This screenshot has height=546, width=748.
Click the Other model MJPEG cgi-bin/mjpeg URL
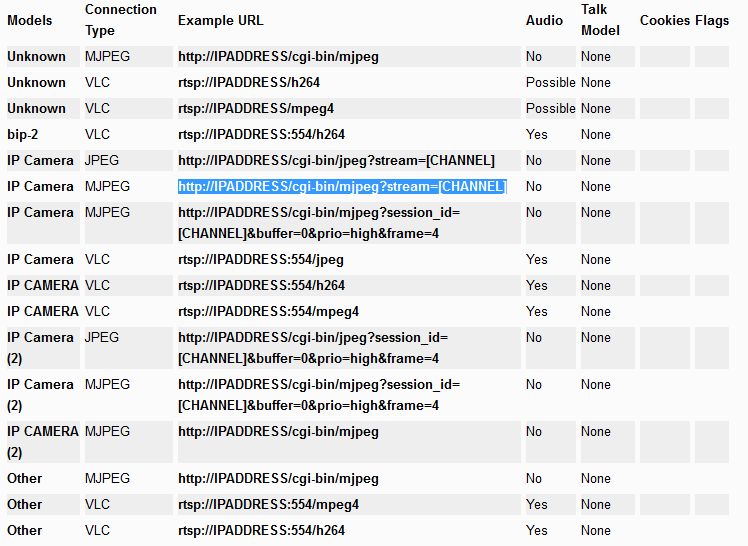(x=278, y=479)
